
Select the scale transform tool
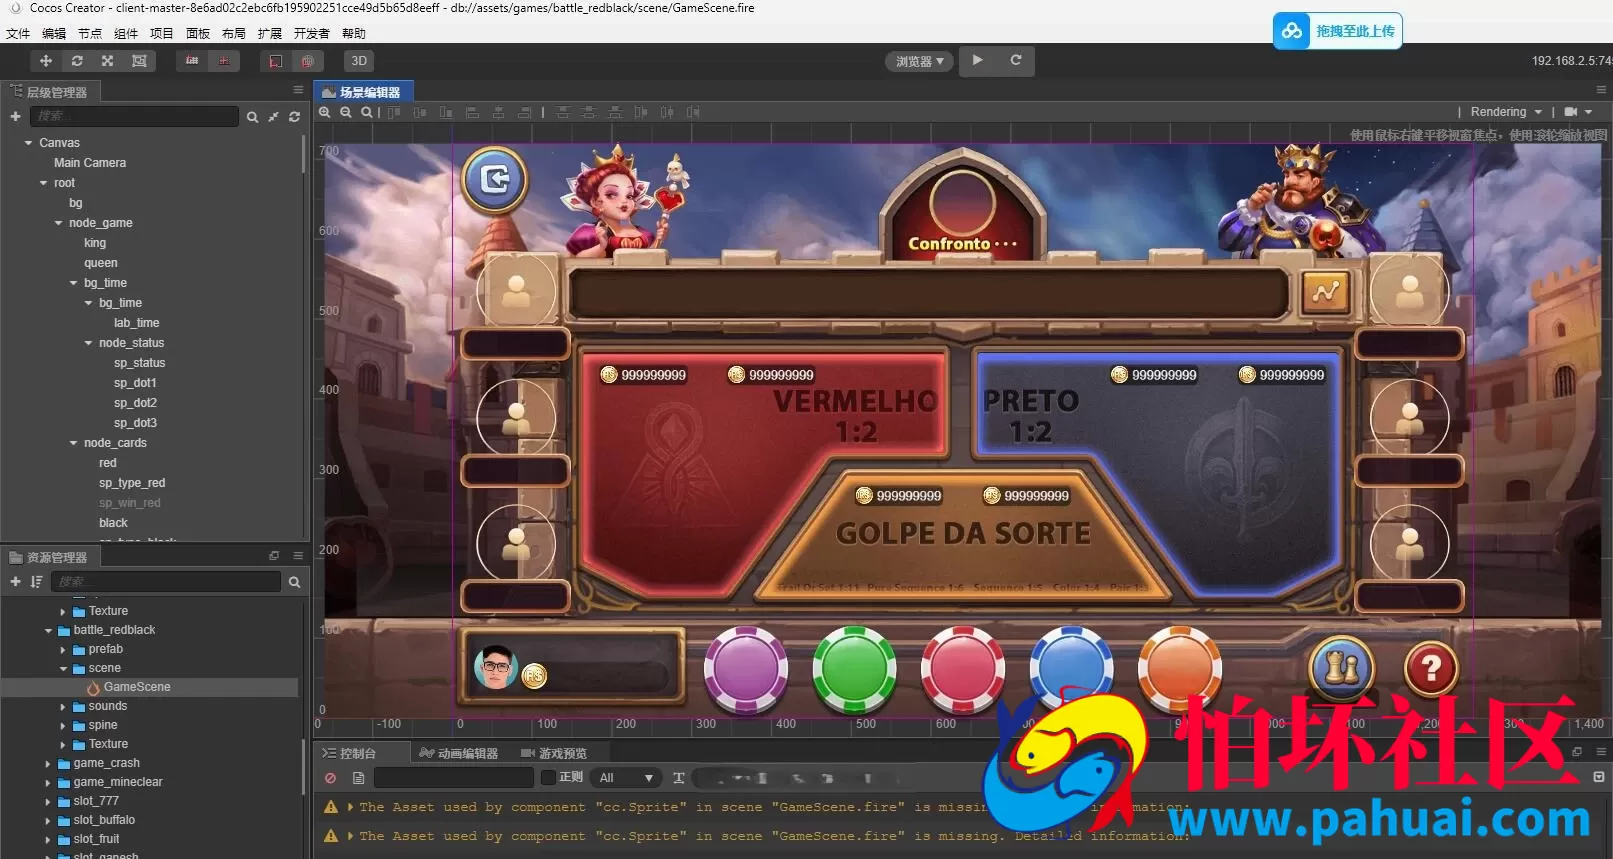click(x=107, y=61)
